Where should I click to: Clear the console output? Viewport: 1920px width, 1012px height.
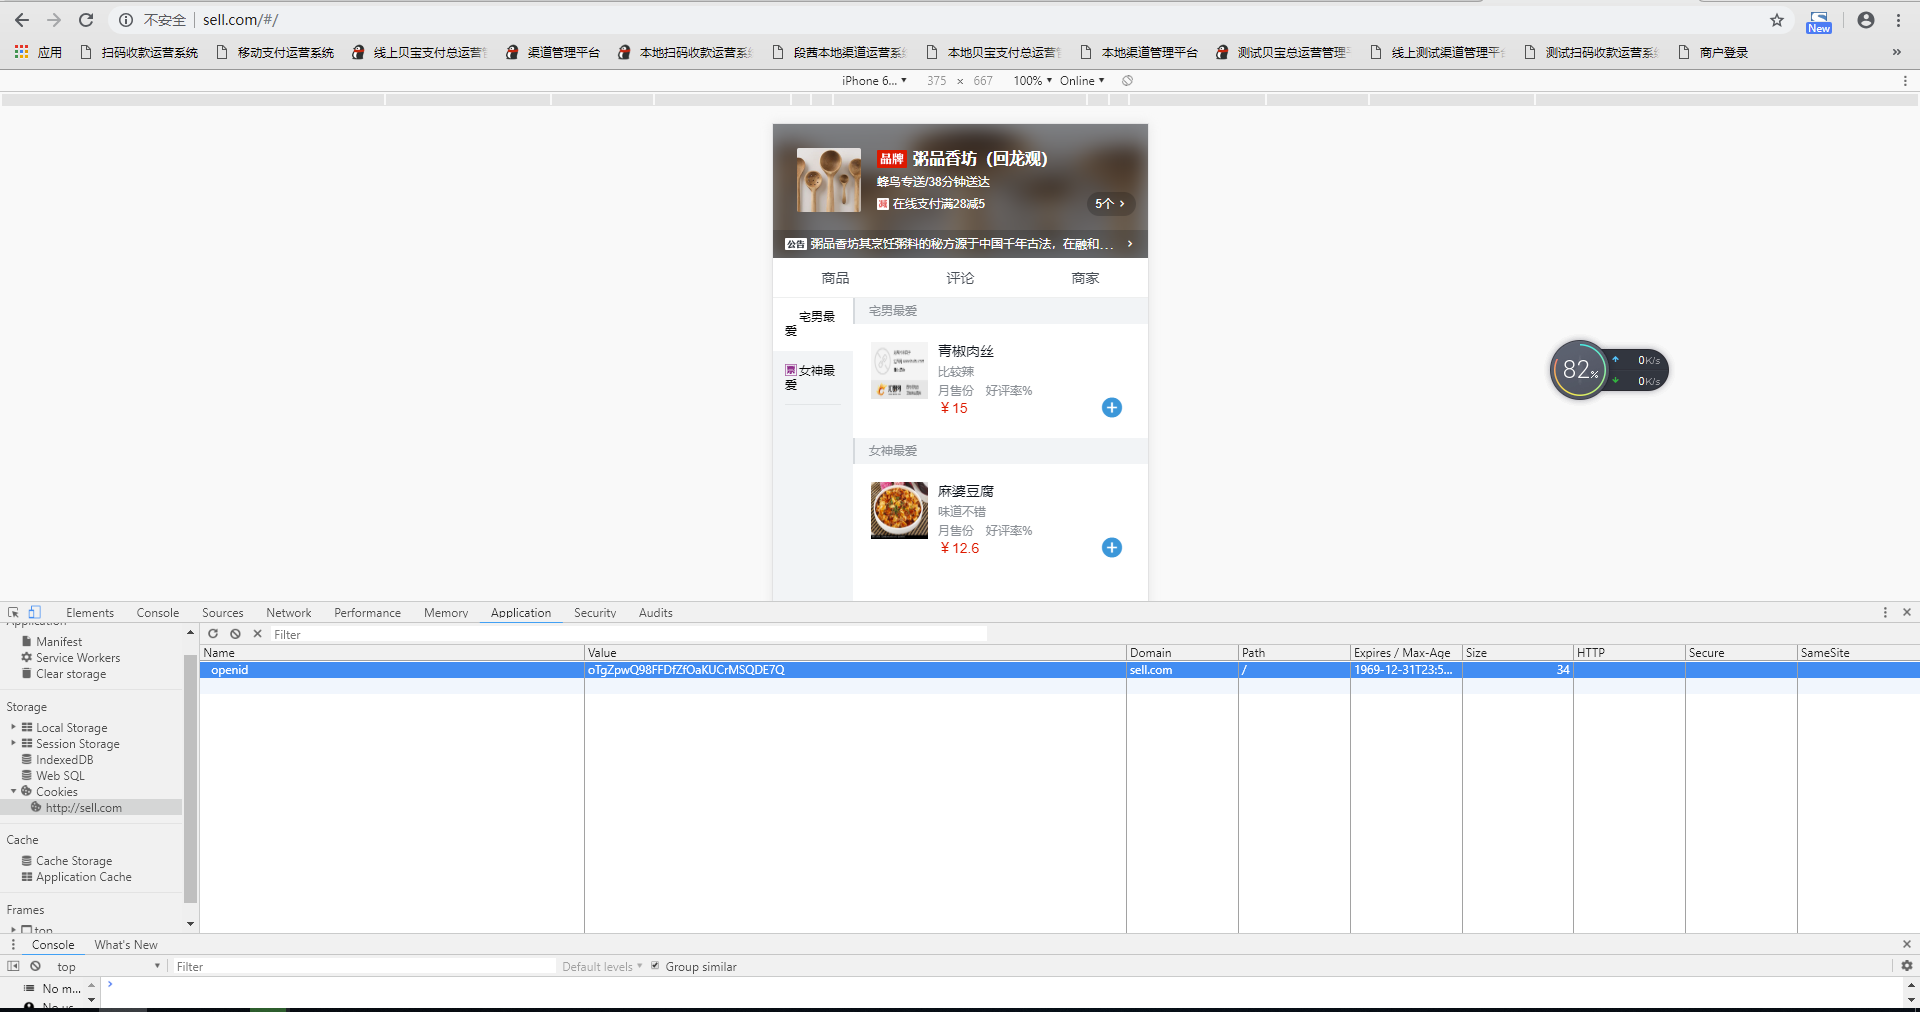point(35,966)
